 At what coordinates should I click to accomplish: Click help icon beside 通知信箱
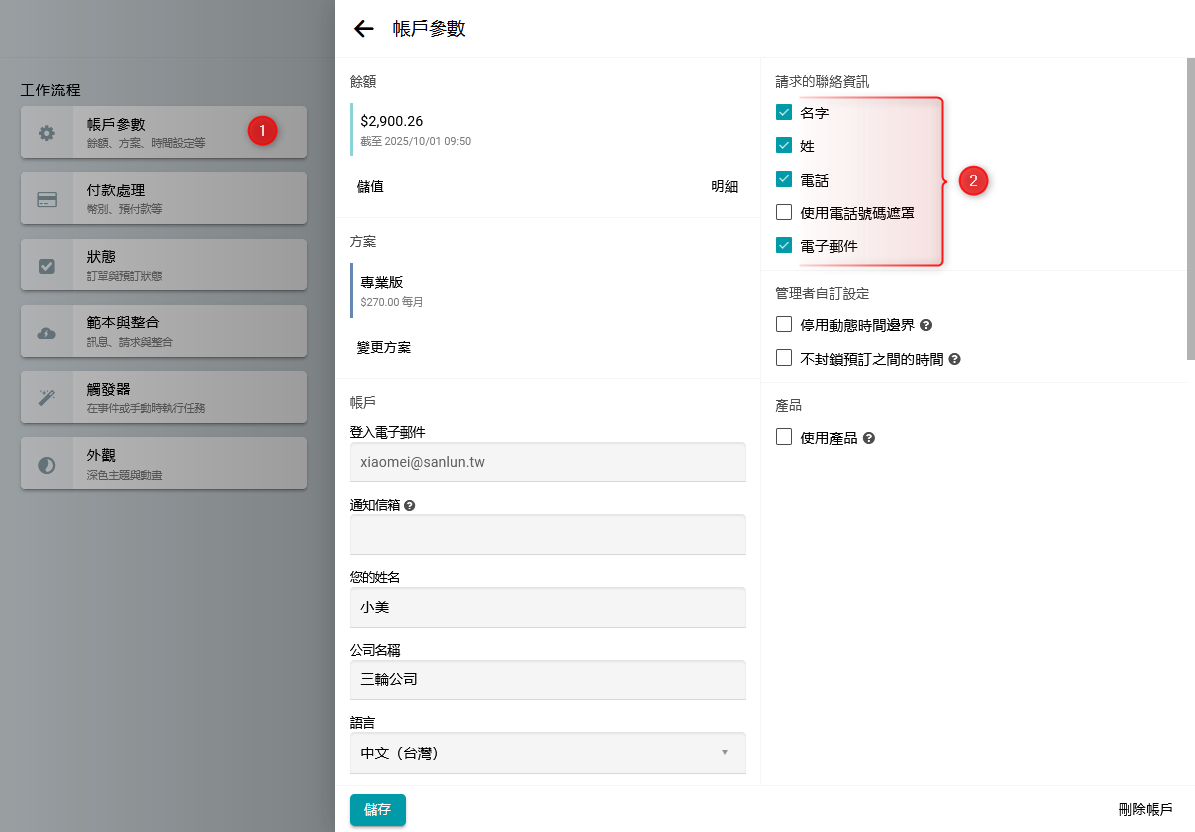[x=410, y=506]
